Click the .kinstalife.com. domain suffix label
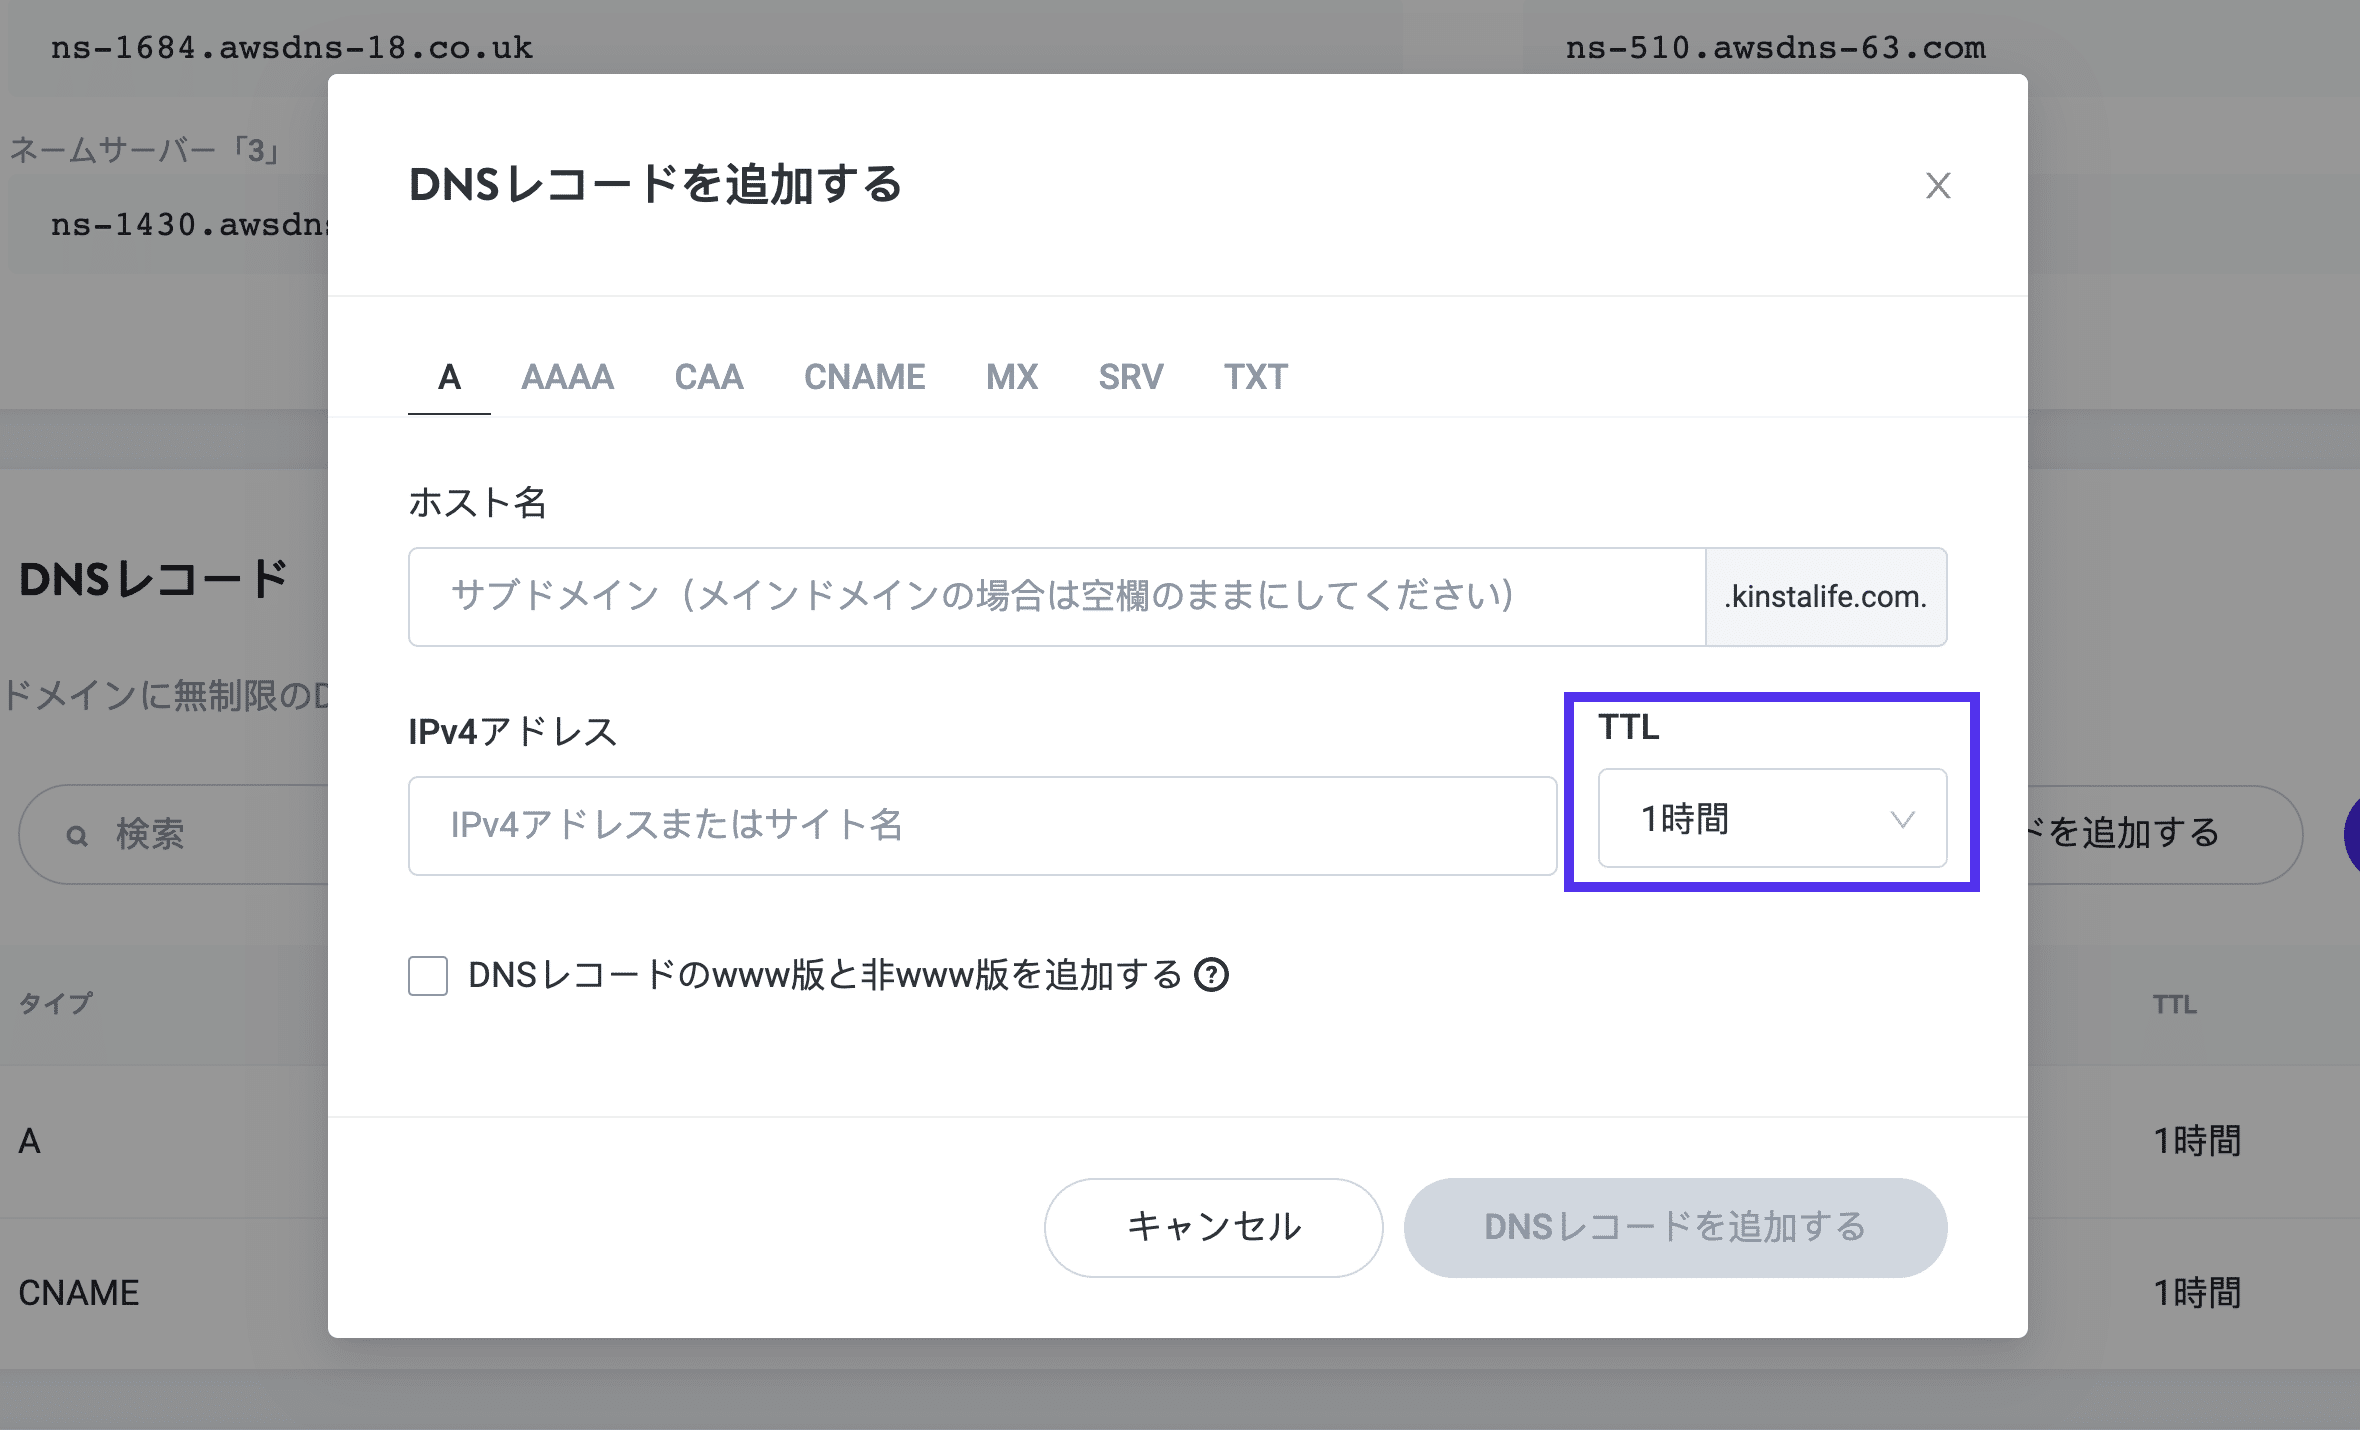 [x=1825, y=596]
